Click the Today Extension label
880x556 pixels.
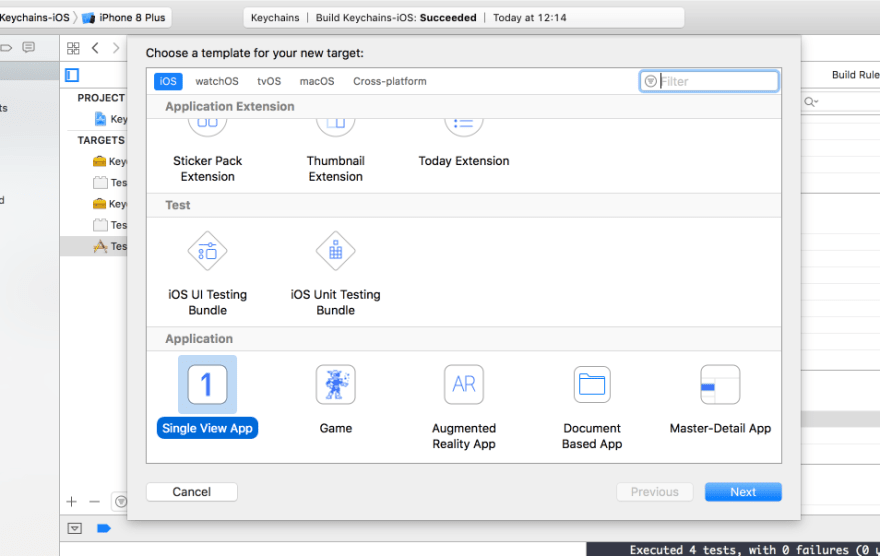[464, 161]
